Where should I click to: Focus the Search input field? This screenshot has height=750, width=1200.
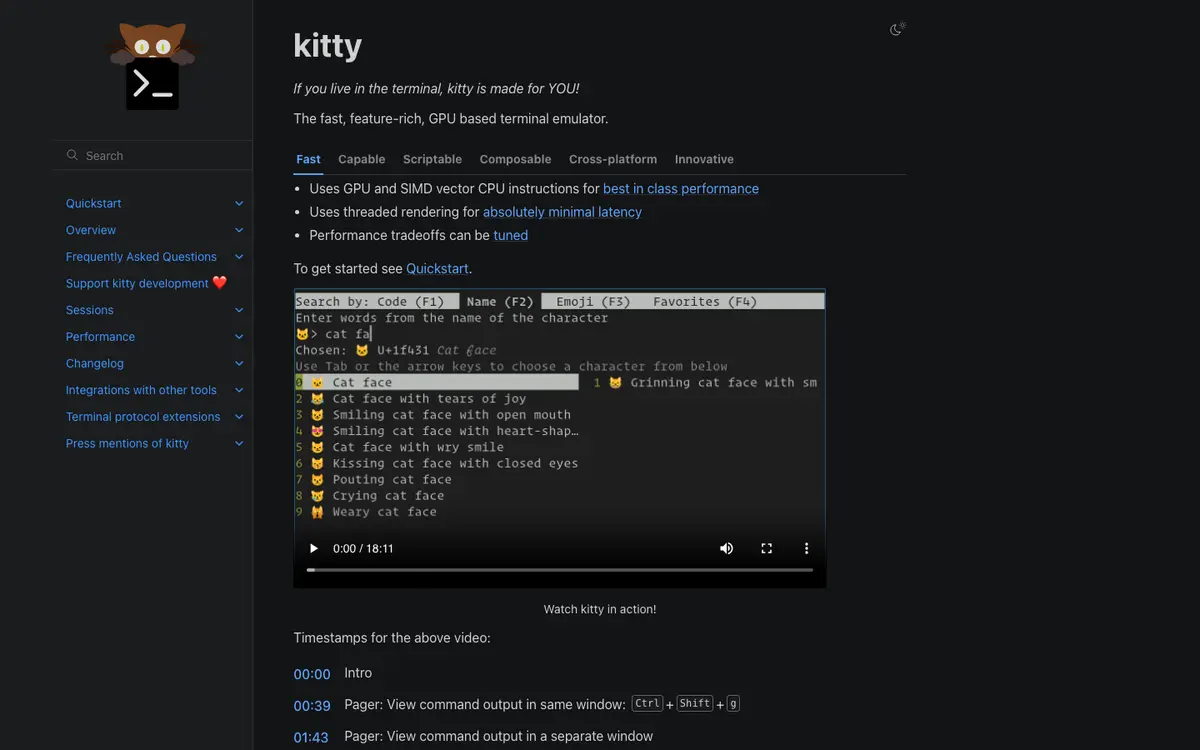[x=152, y=155]
